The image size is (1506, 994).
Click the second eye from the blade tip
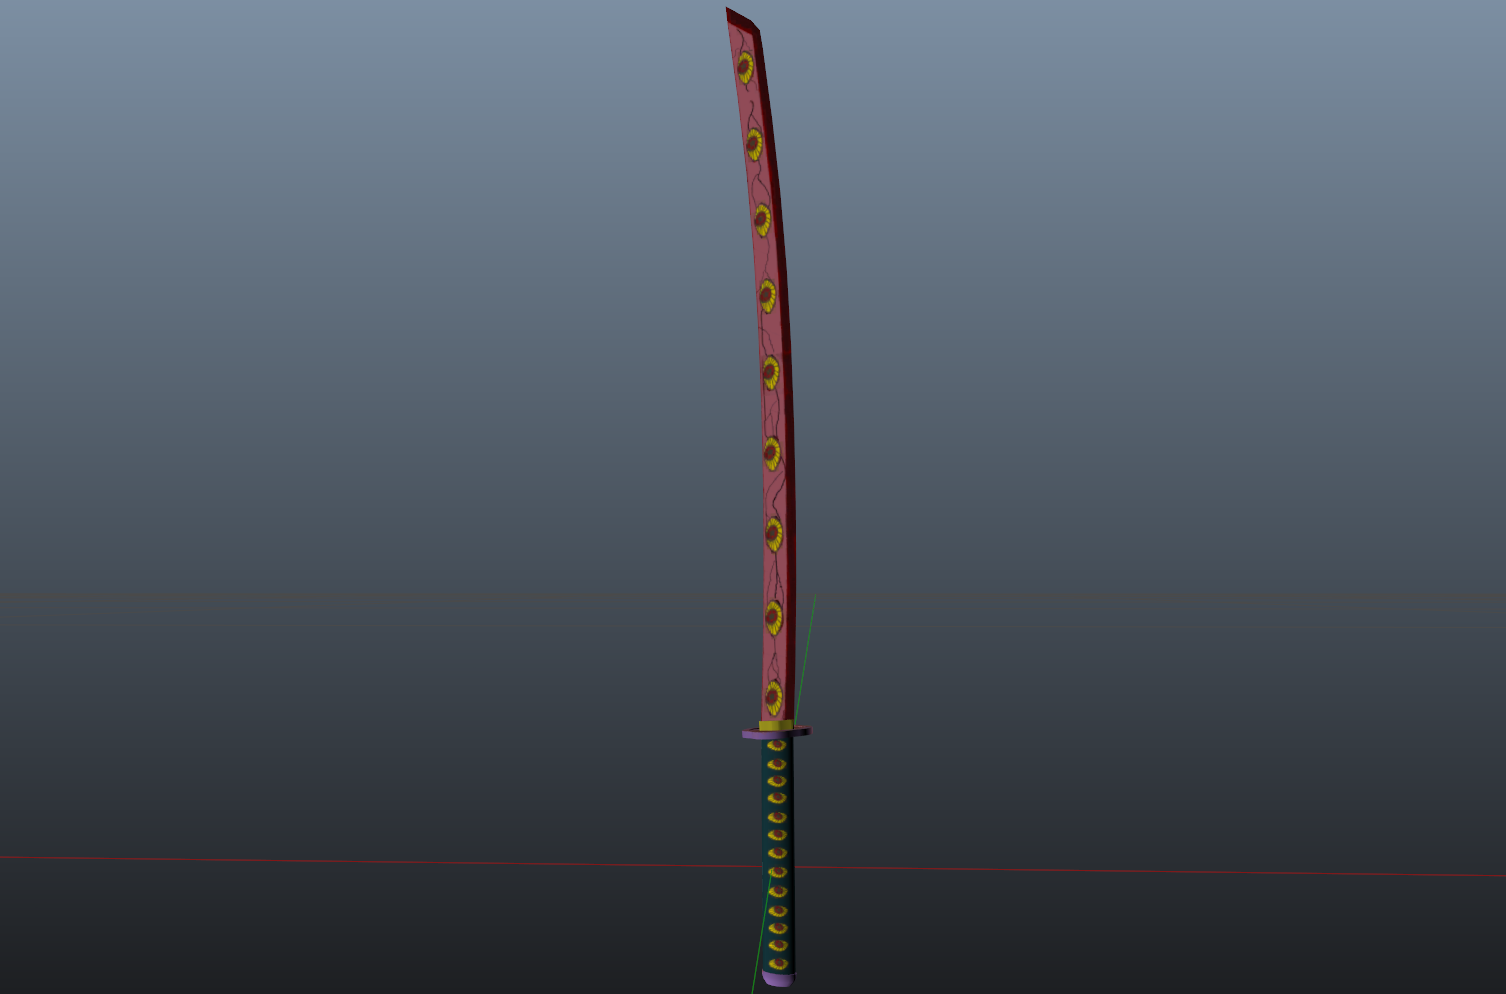(754, 144)
